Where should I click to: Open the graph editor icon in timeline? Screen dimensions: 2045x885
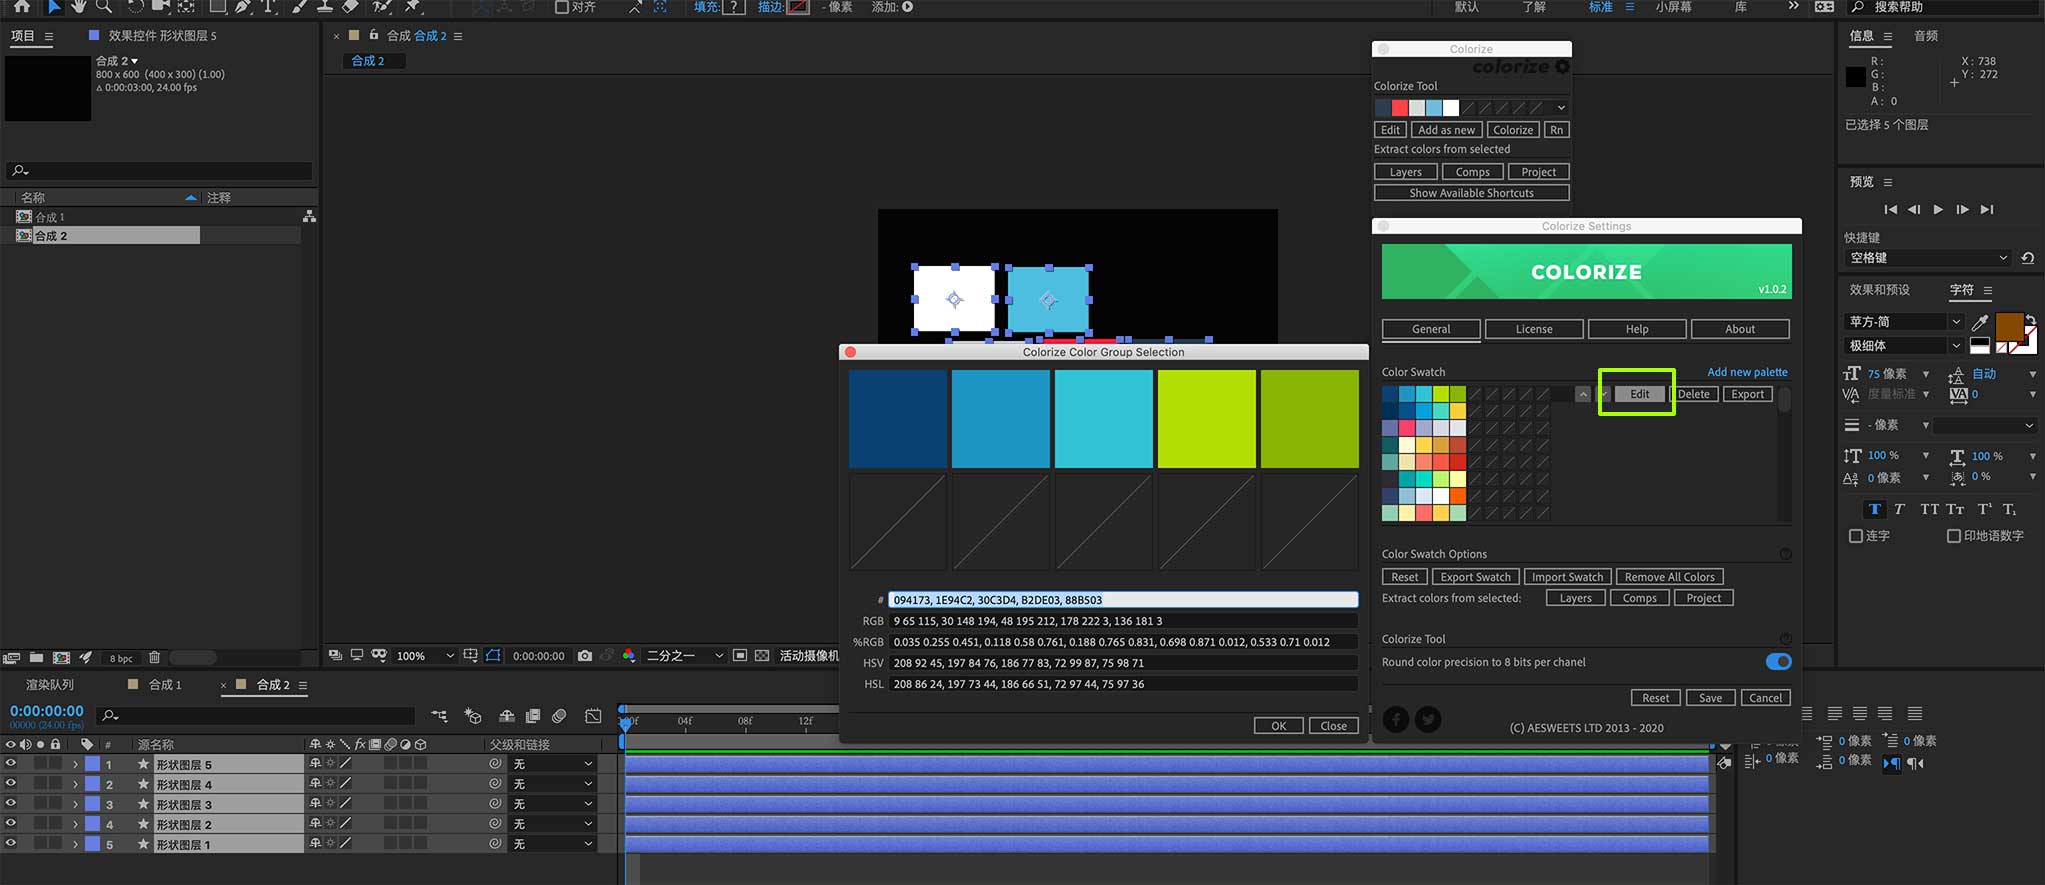point(593,716)
